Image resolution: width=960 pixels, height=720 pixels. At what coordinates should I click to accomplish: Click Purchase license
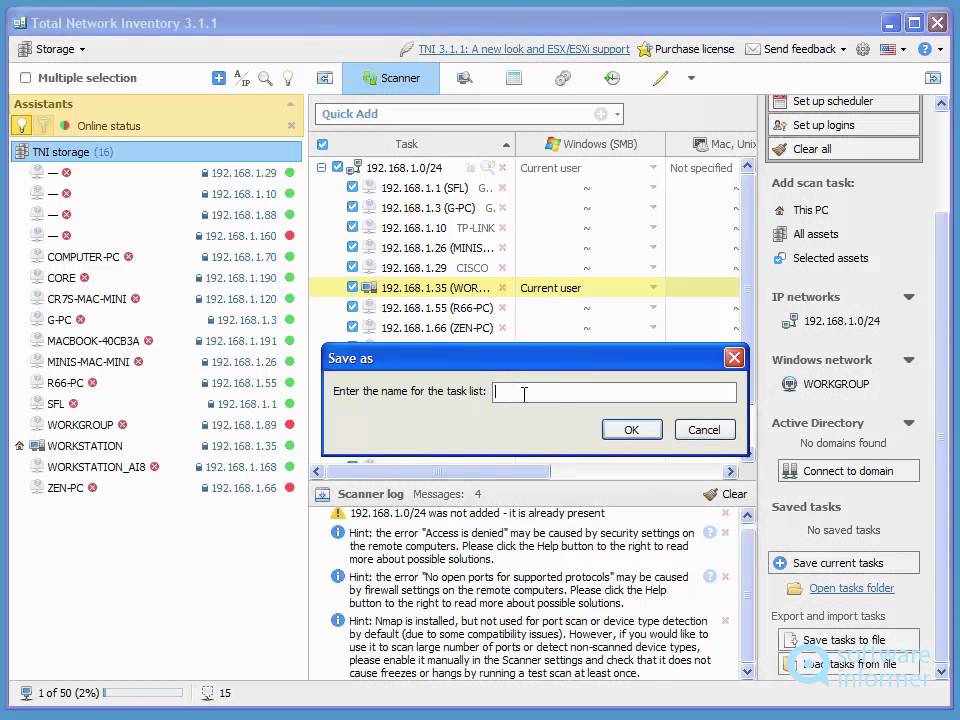[686, 49]
